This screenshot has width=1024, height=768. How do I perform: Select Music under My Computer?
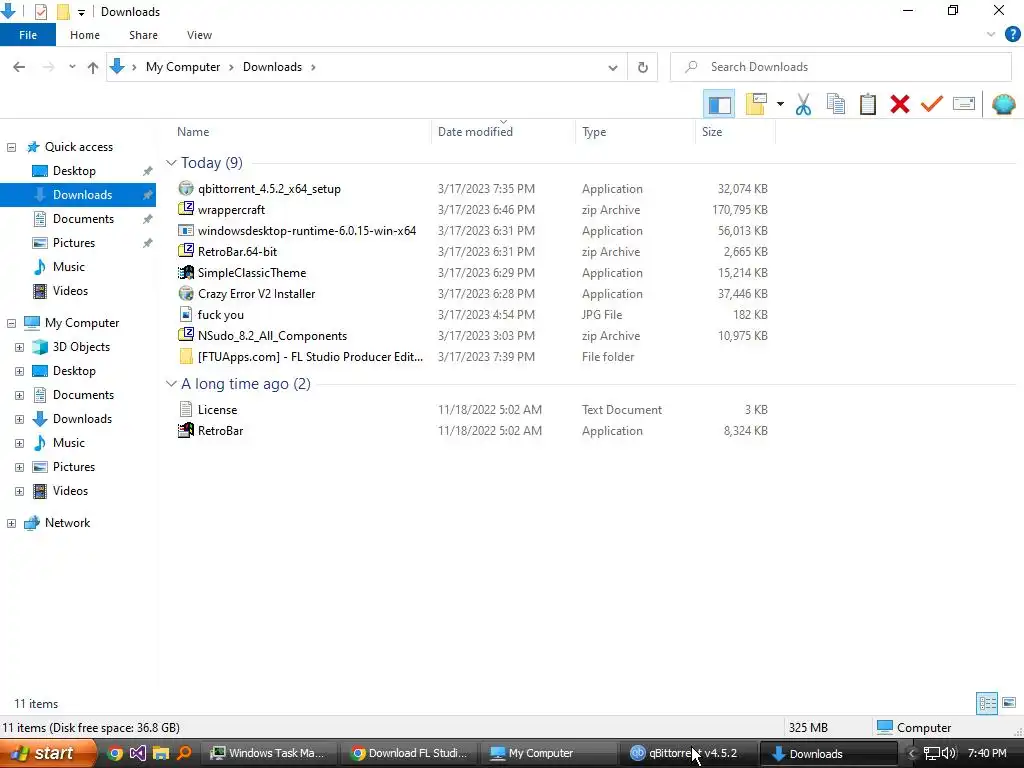69,443
